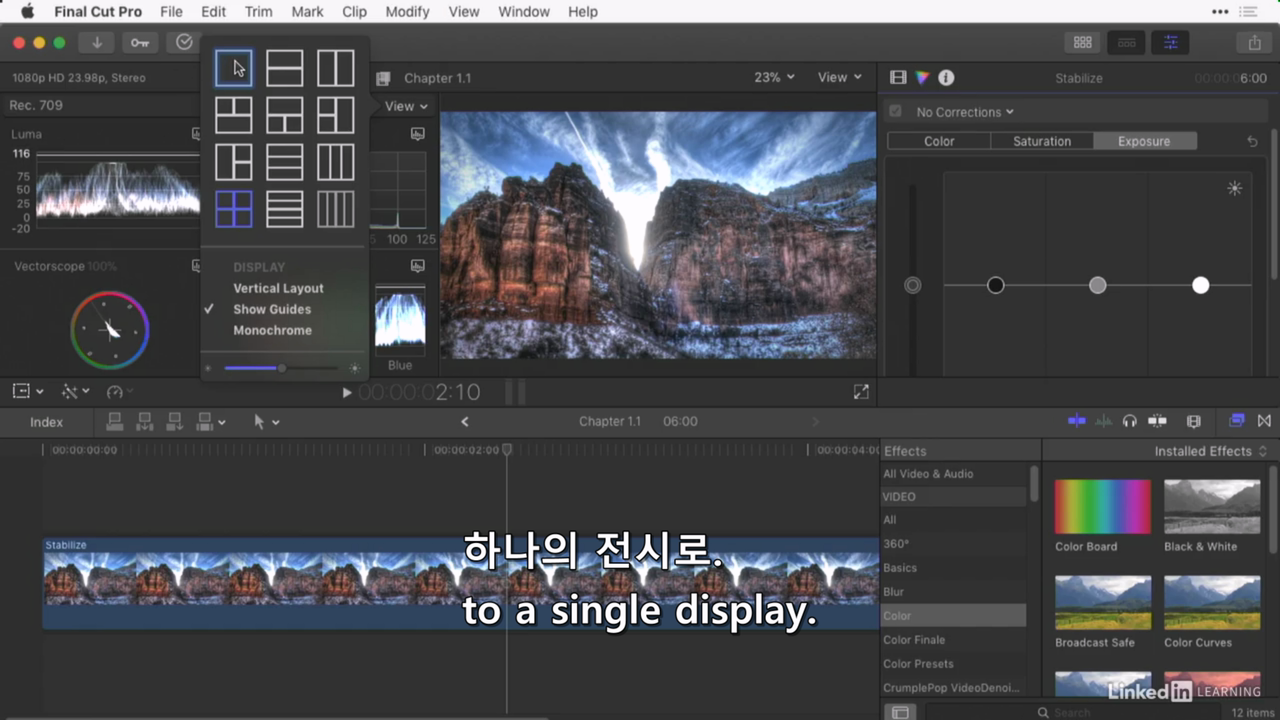1280x720 pixels.
Task: Select the Blur effects category
Action: [x=893, y=592]
